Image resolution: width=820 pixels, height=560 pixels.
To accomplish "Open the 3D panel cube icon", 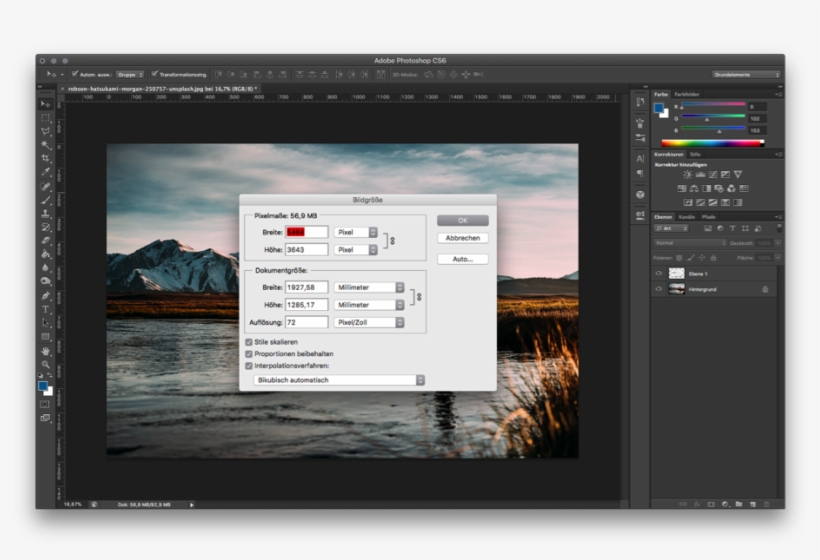I will pyautogui.click(x=640, y=194).
